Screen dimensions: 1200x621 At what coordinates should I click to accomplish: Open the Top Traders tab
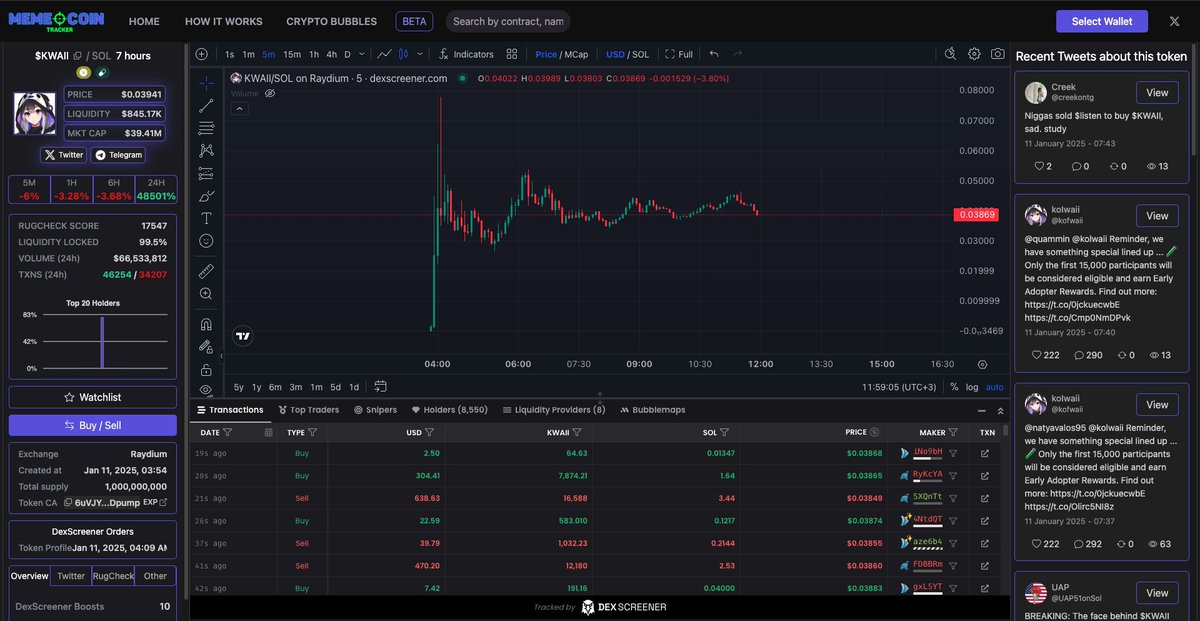pos(308,410)
